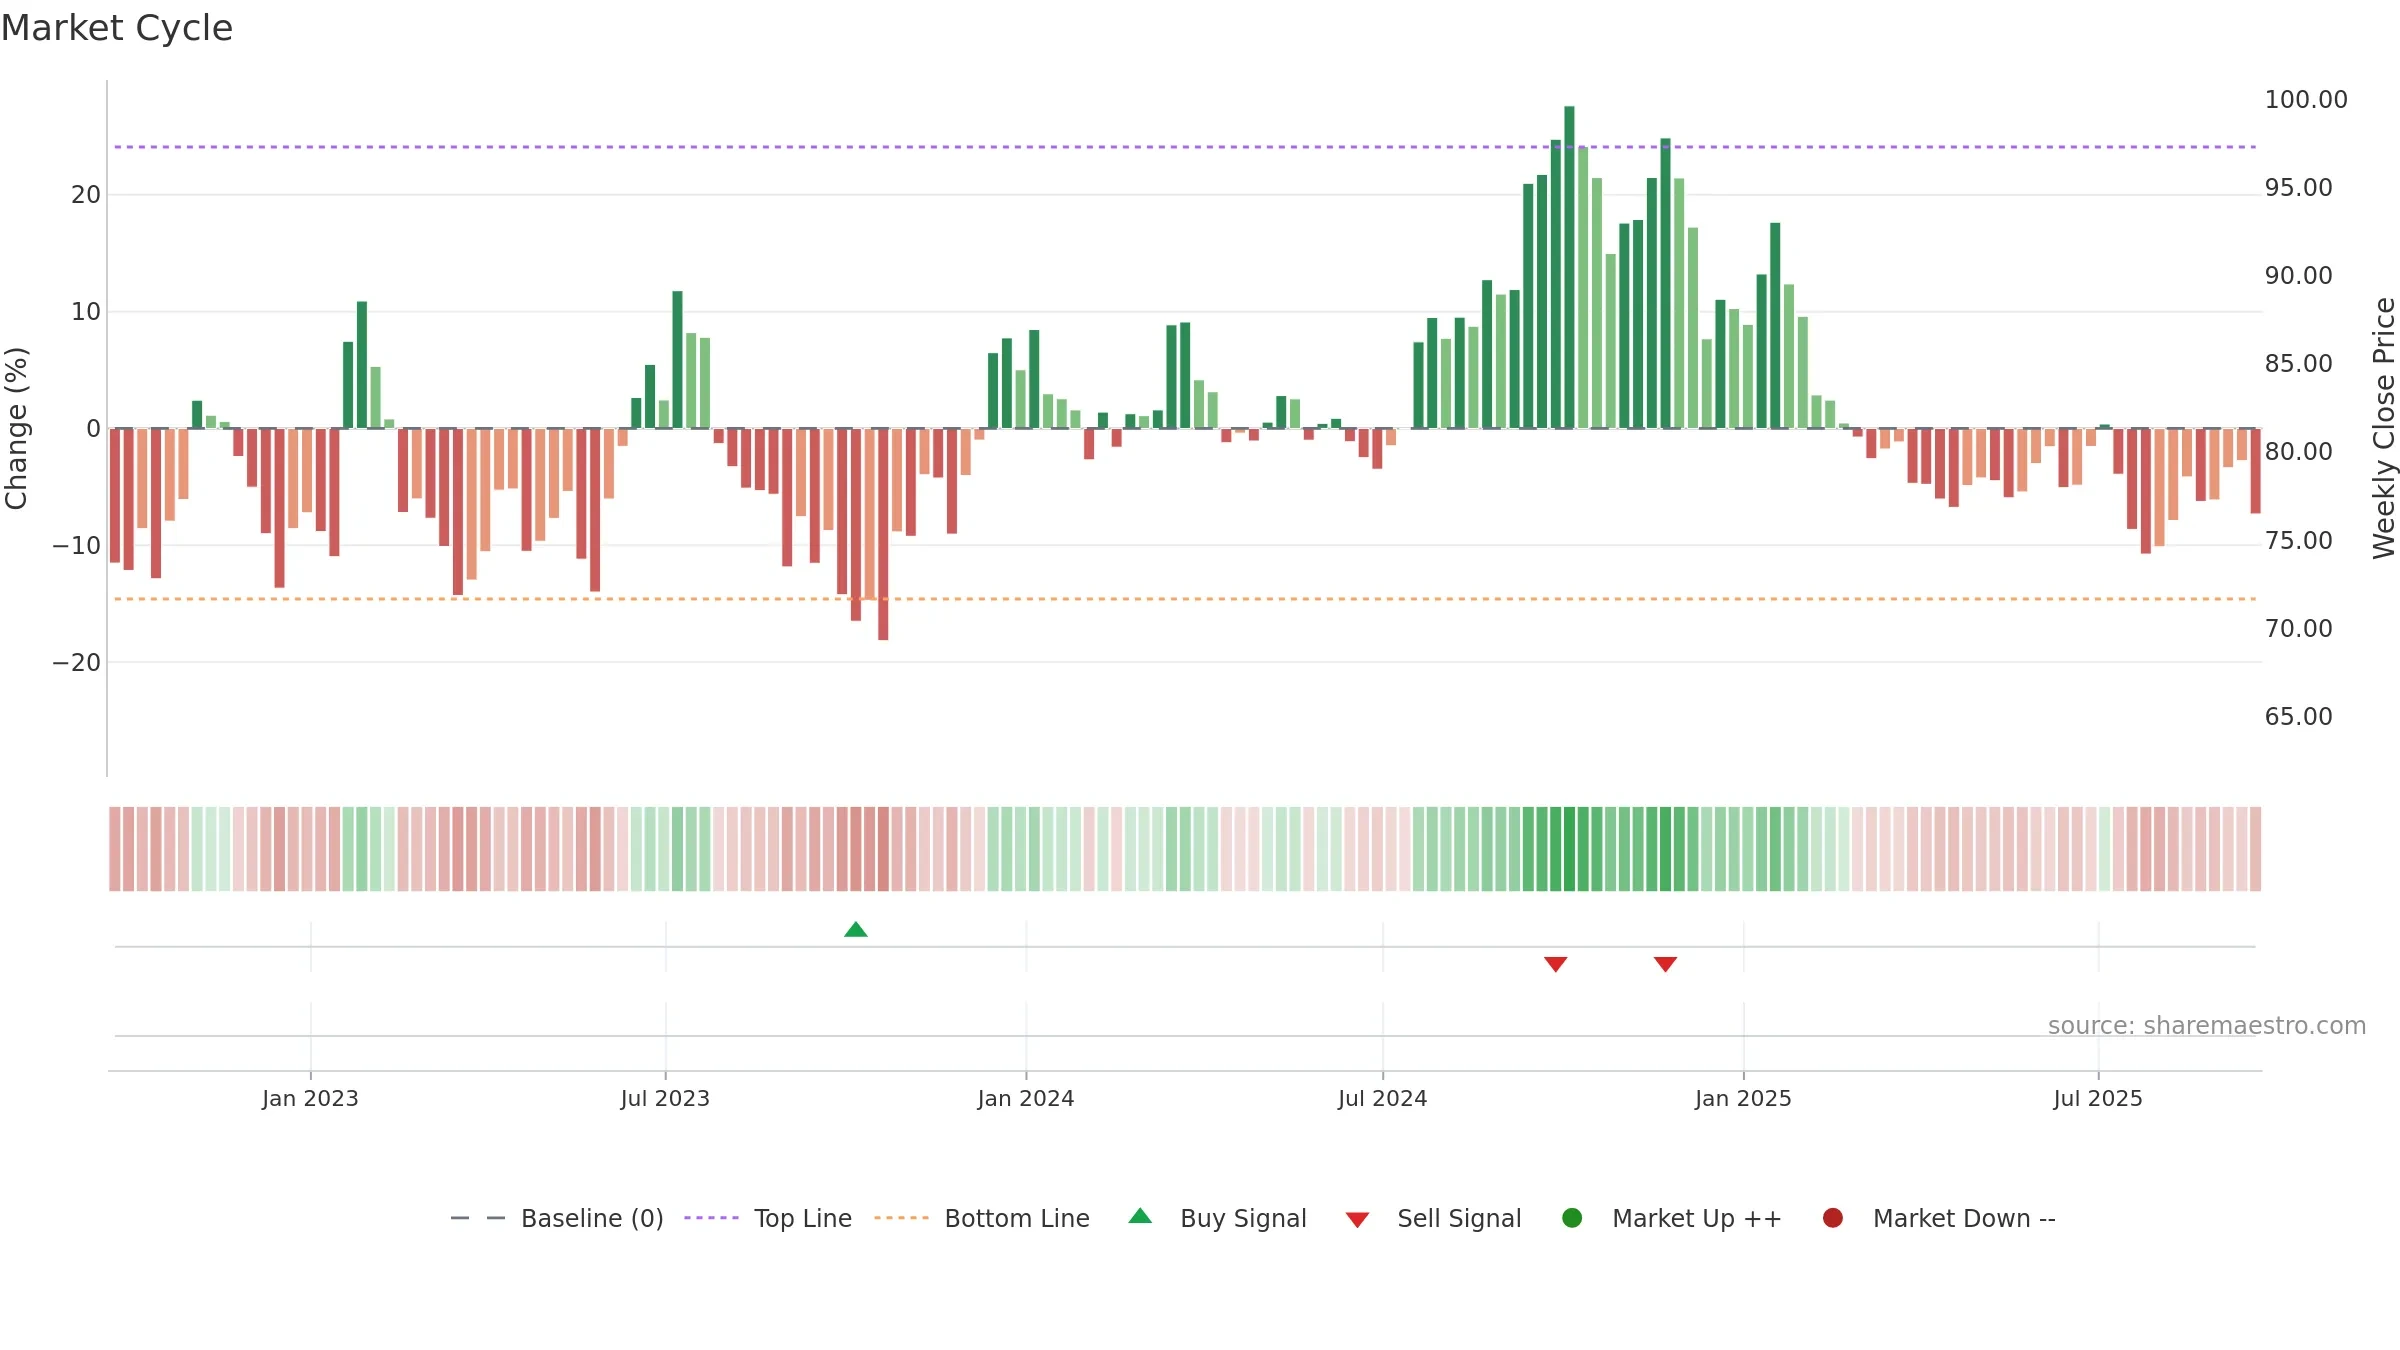
Task: Click the −10 change axis tick
Action: click(77, 546)
